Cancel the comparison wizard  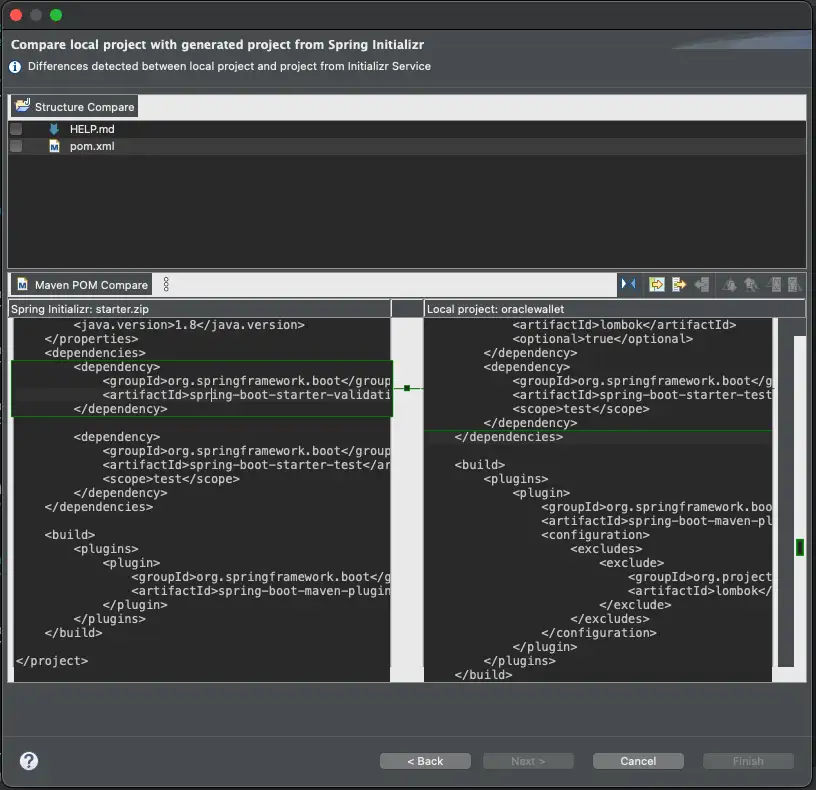tap(638, 761)
